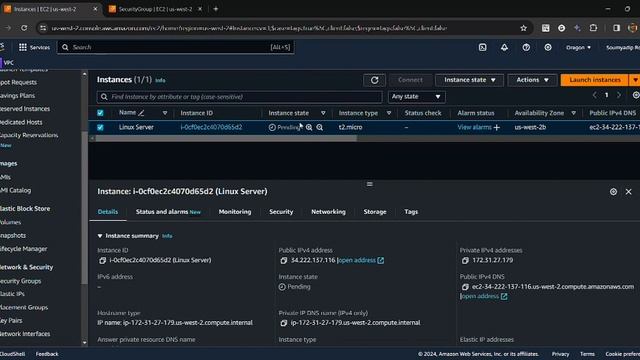Image resolution: width=640 pixels, height=360 pixels.
Task: Collapse the Instance summary section
Action: point(100,236)
